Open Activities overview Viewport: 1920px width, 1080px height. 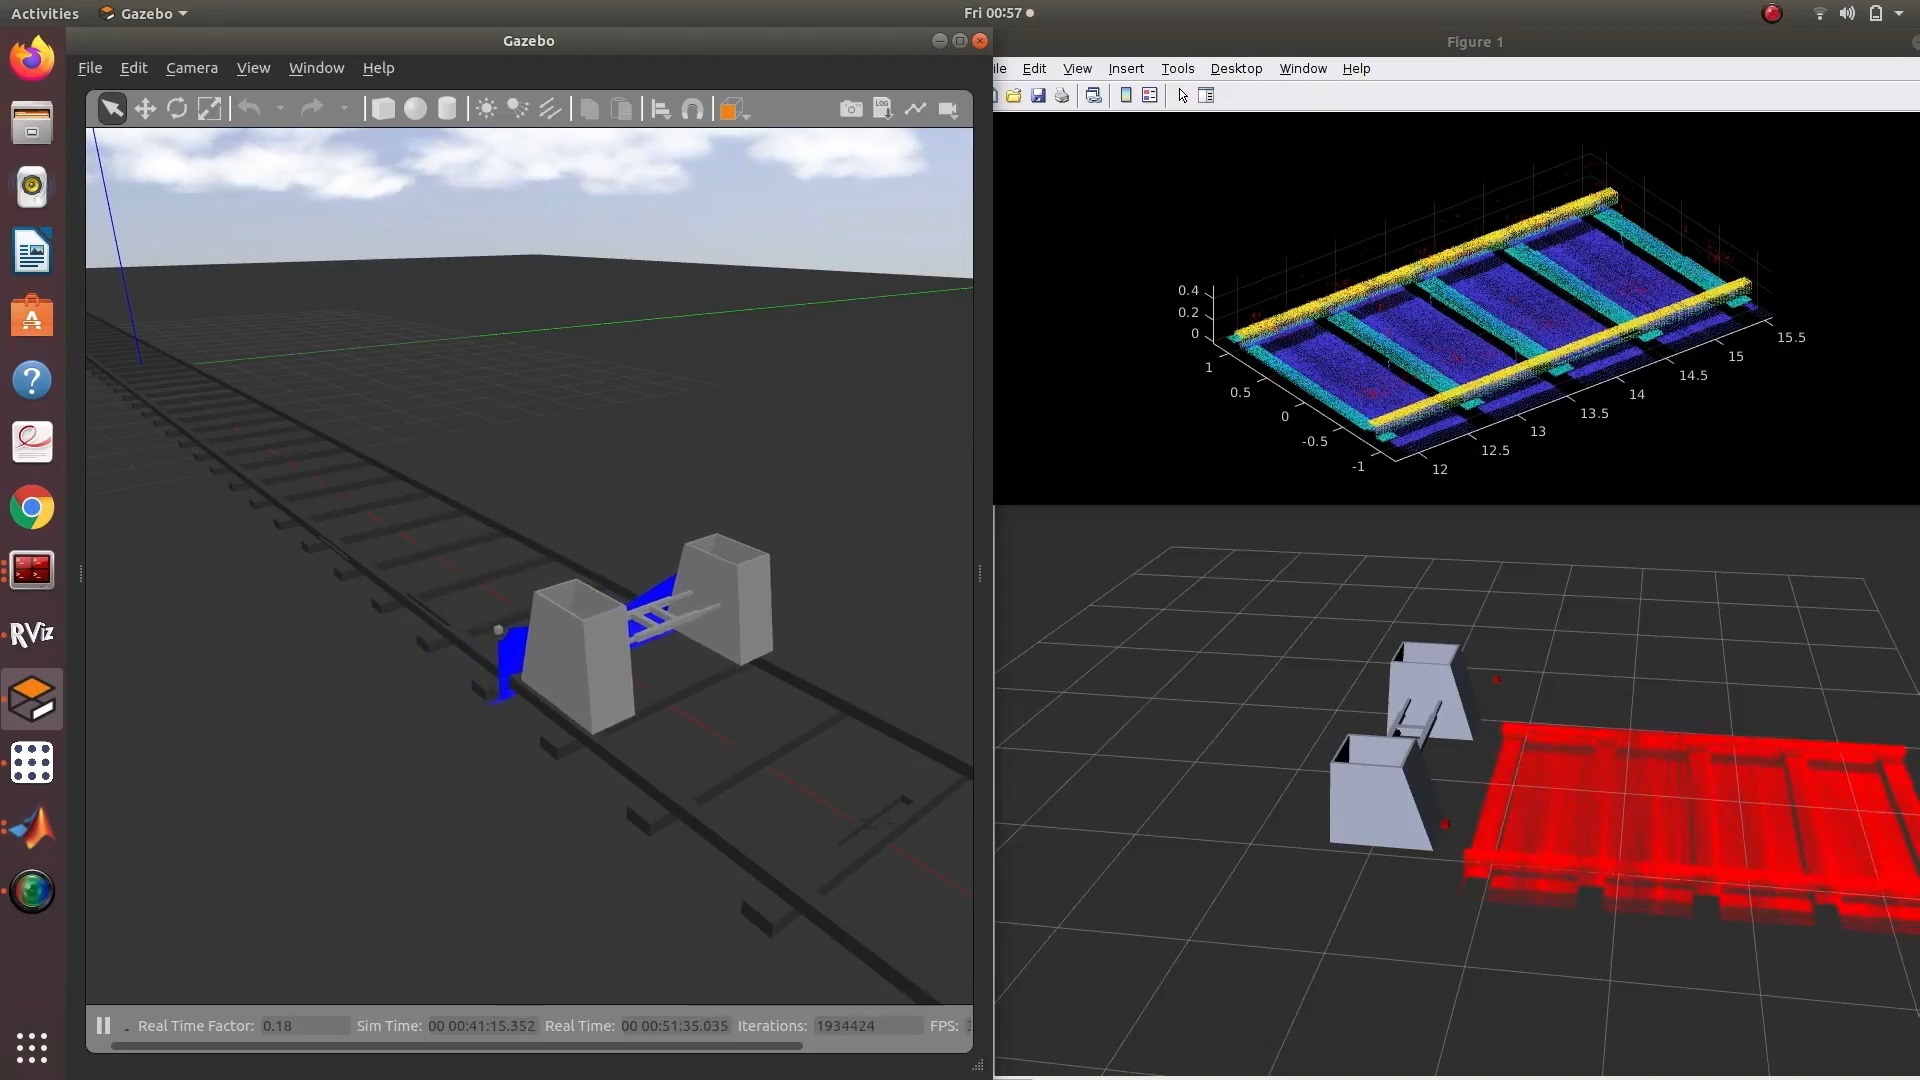[x=44, y=13]
